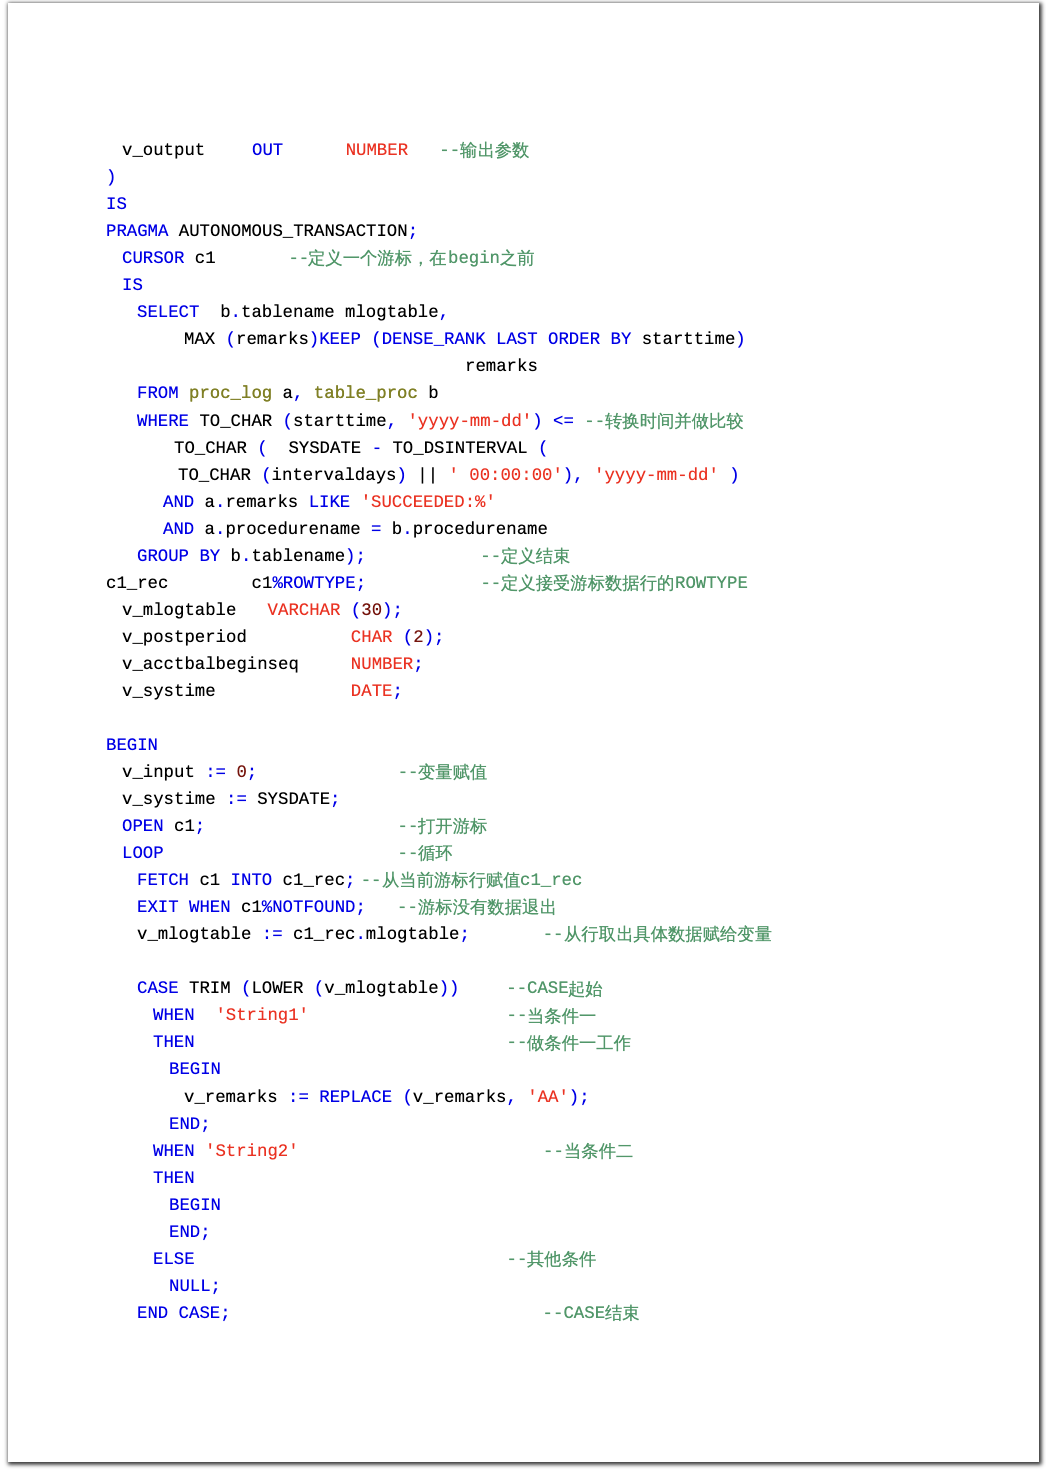
Task: Click table_proc table name
Action: coord(366,393)
